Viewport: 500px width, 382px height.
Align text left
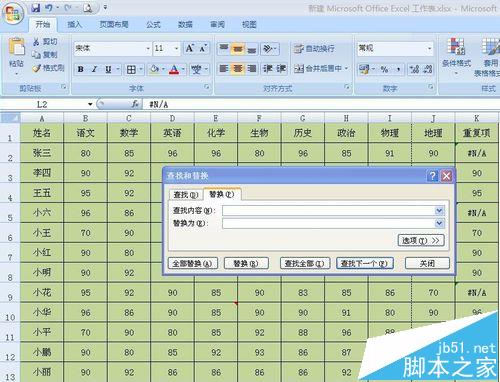[x=224, y=69]
